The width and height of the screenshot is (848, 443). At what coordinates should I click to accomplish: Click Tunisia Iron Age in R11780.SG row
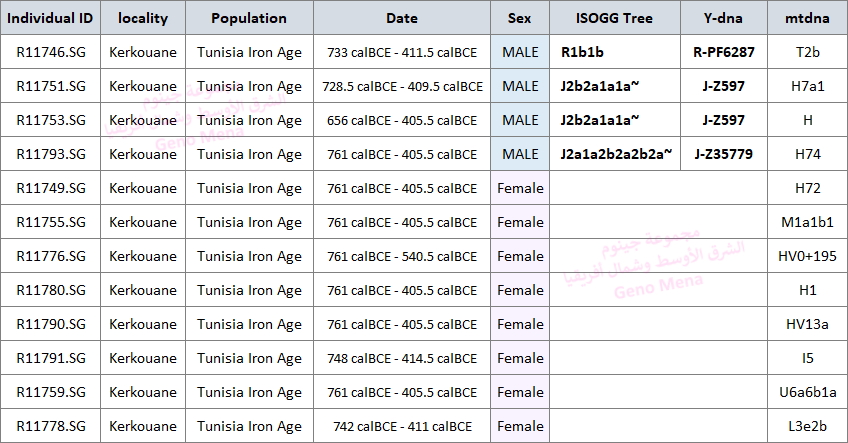(x=249, y=290)
